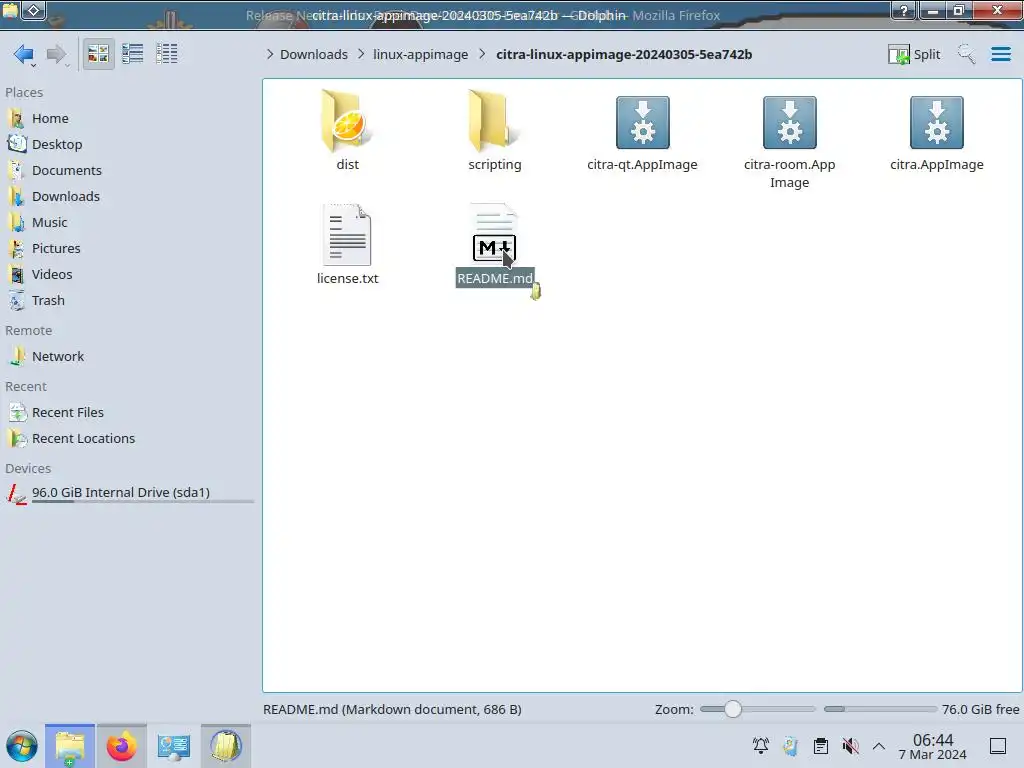This screenshot has width=1024, height=768.
Task: Switch to Firefox in taskbar
Action: click(x=121, y=746)
